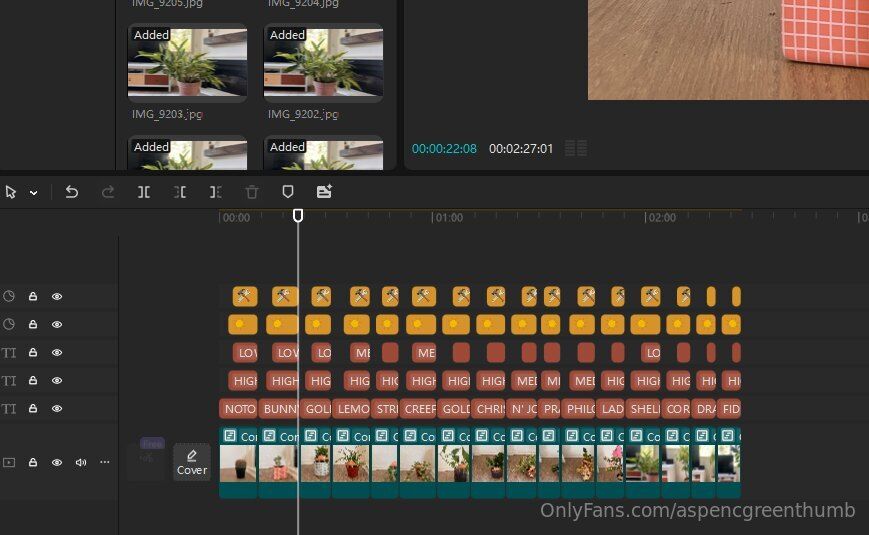
Task: Mute the main video track audio
Action: click(81, 463)
